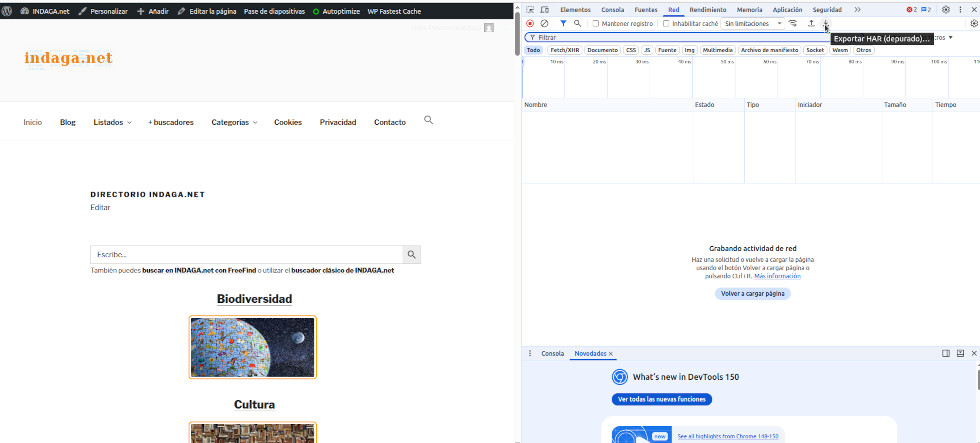The height and width of the screenshot is (443, 980).
Task: Open network panel settings gear
Action: coord(974,23)
